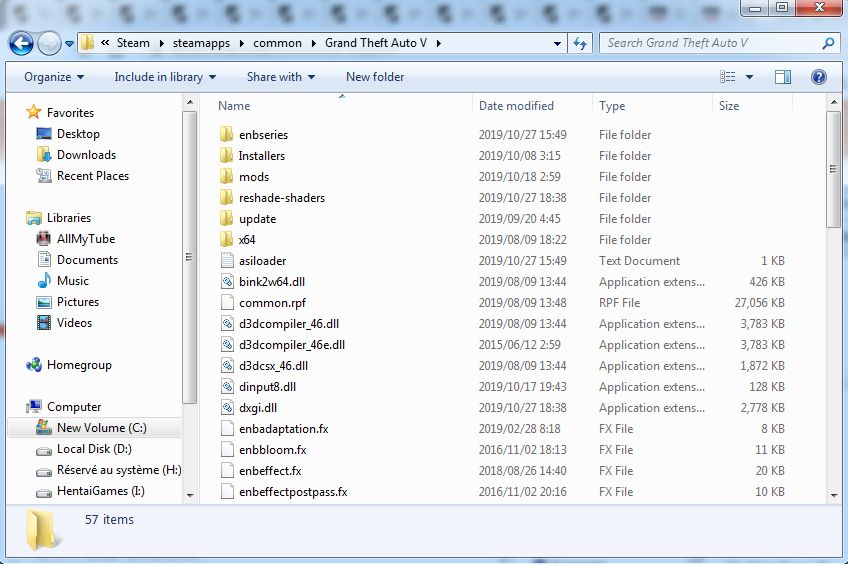The width and height of the screenshot is (848, 564).
Task: Toggle the preview pane icon
Action: (783, 77)
